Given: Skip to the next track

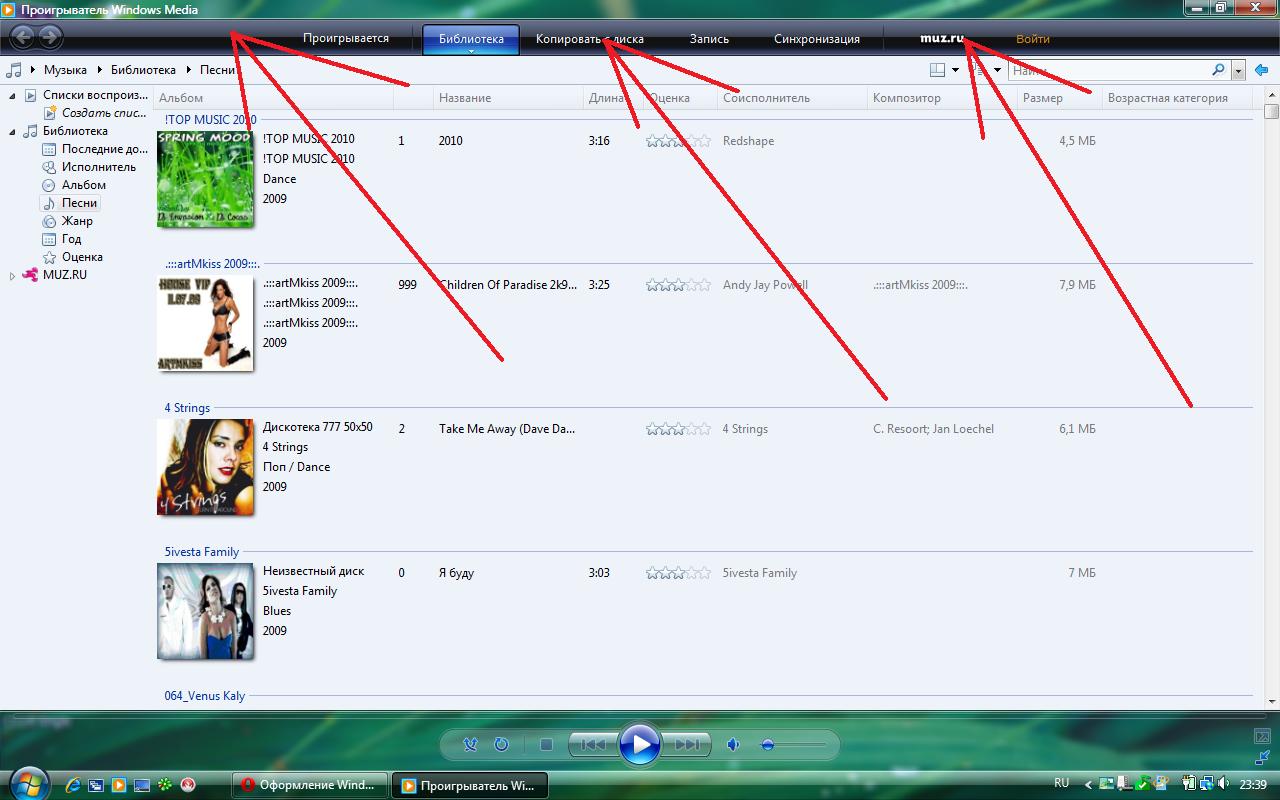Looking at the screenshot, I should click(688, 745).
